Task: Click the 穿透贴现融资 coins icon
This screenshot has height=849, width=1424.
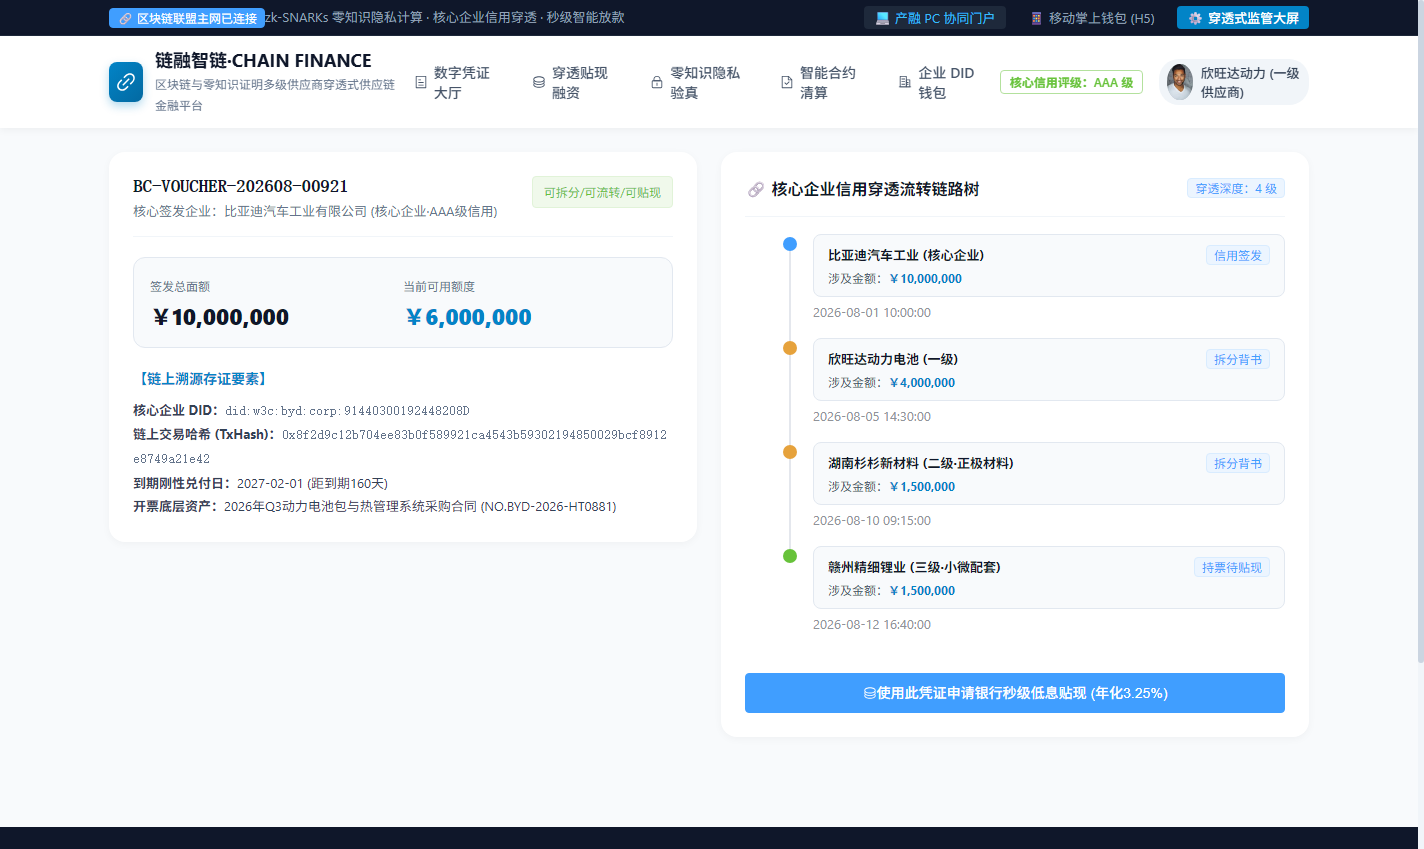Action: pyautogui.click(x=539, y=83)
